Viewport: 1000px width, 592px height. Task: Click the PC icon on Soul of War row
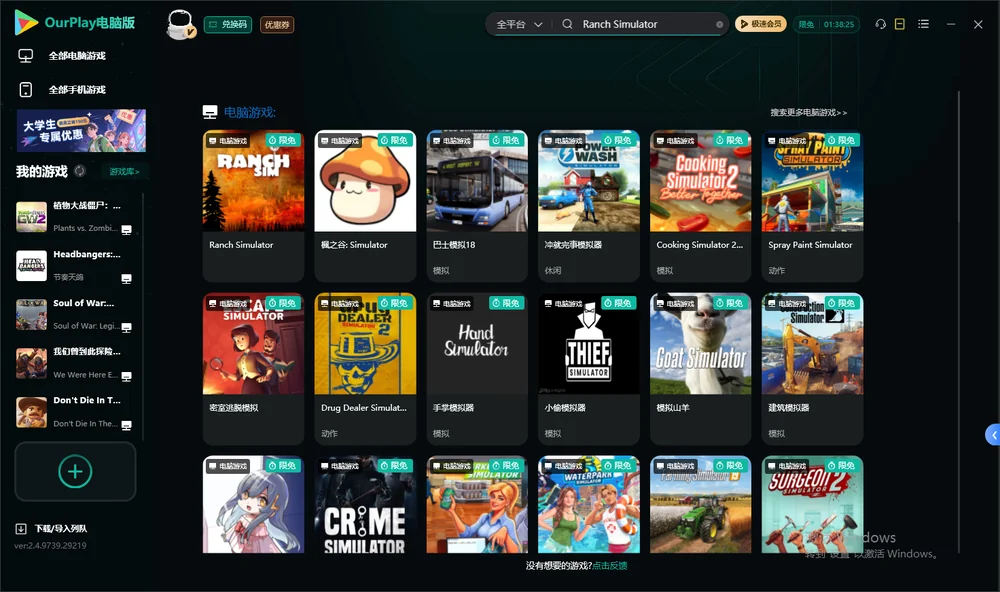(127, 327)
